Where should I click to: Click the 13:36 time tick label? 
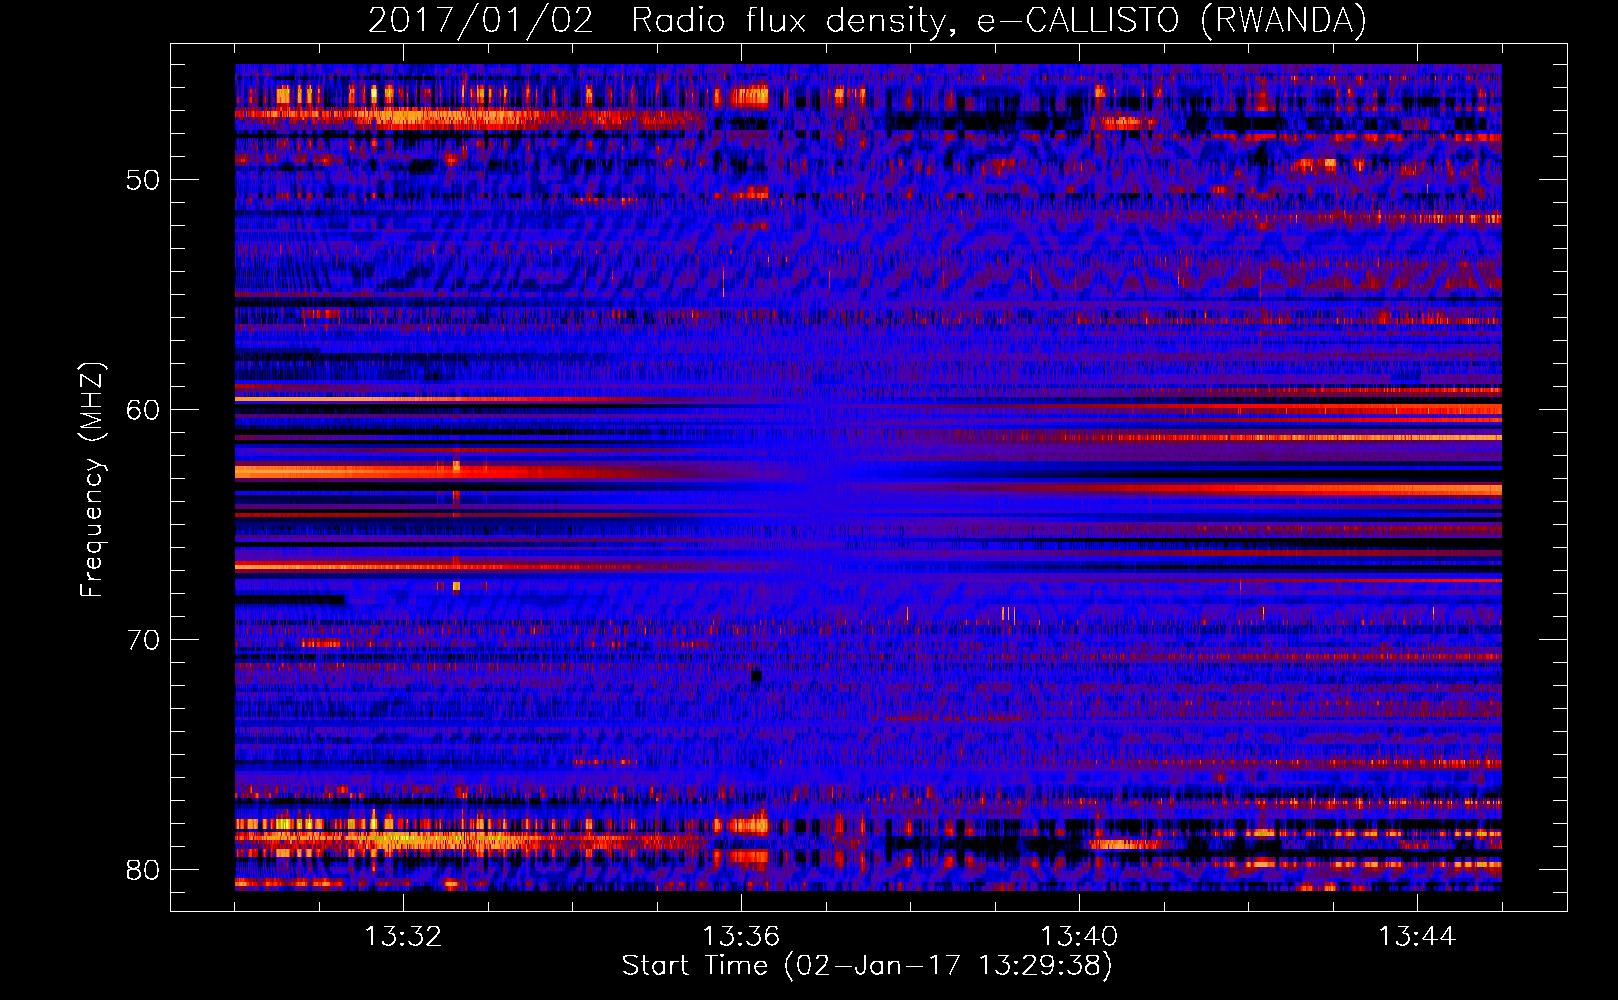coord(741,937)
